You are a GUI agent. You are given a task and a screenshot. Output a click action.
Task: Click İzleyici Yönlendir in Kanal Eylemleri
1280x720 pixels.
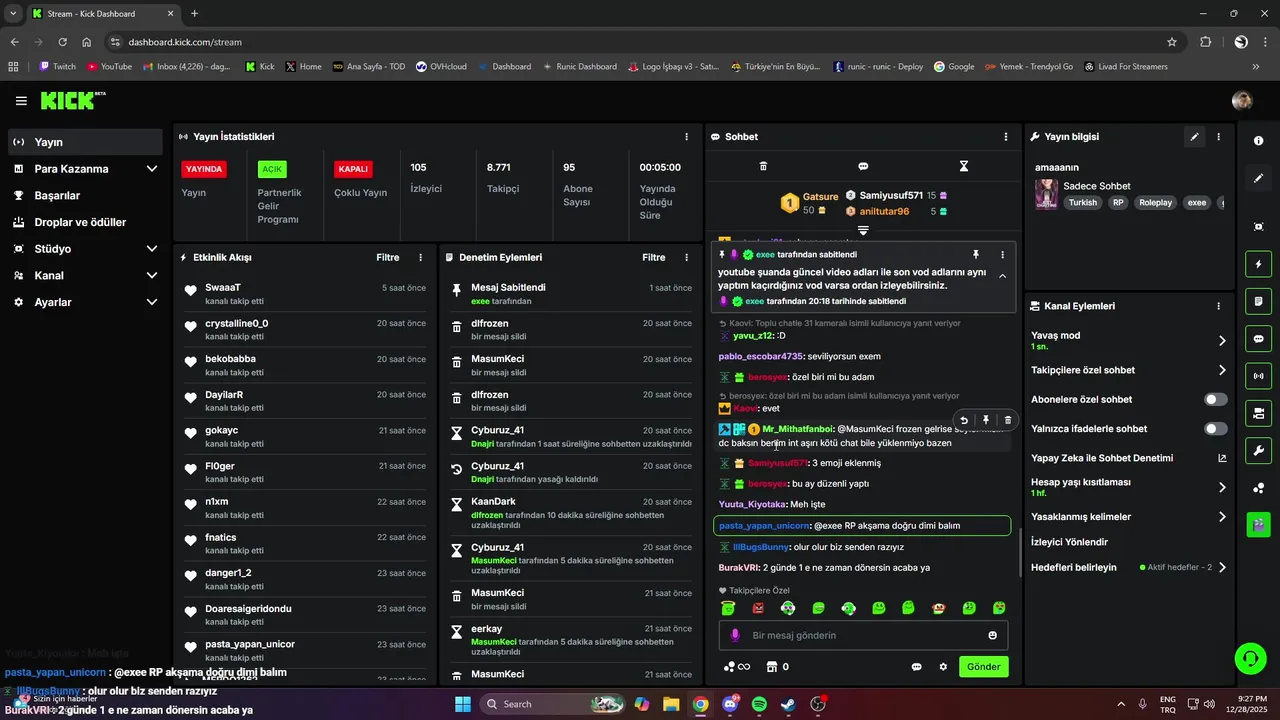click(x=1069, y=542)
